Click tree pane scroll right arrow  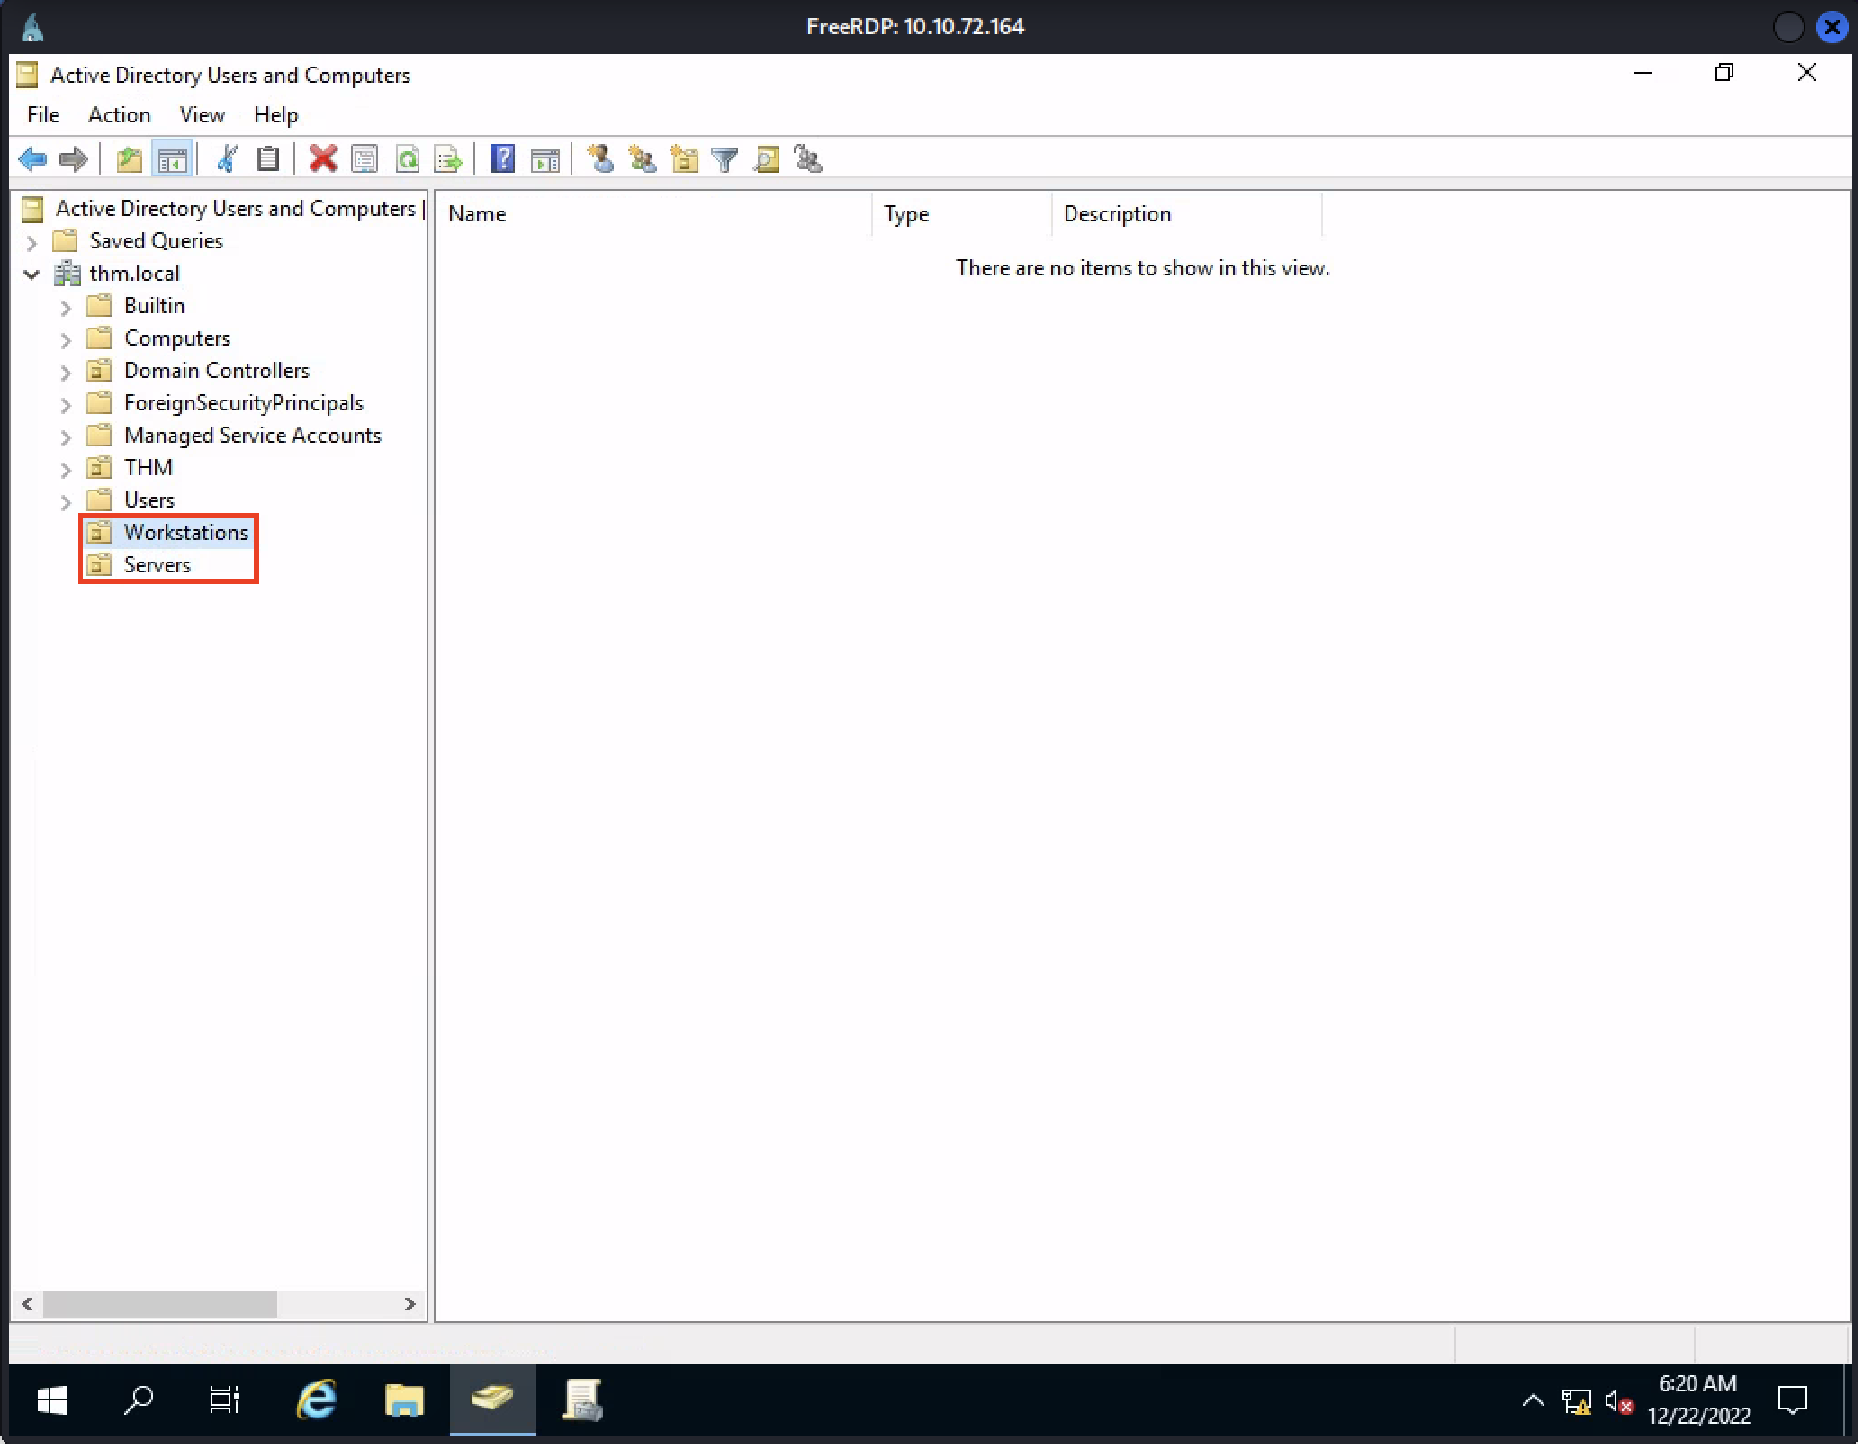[409, 1304]
